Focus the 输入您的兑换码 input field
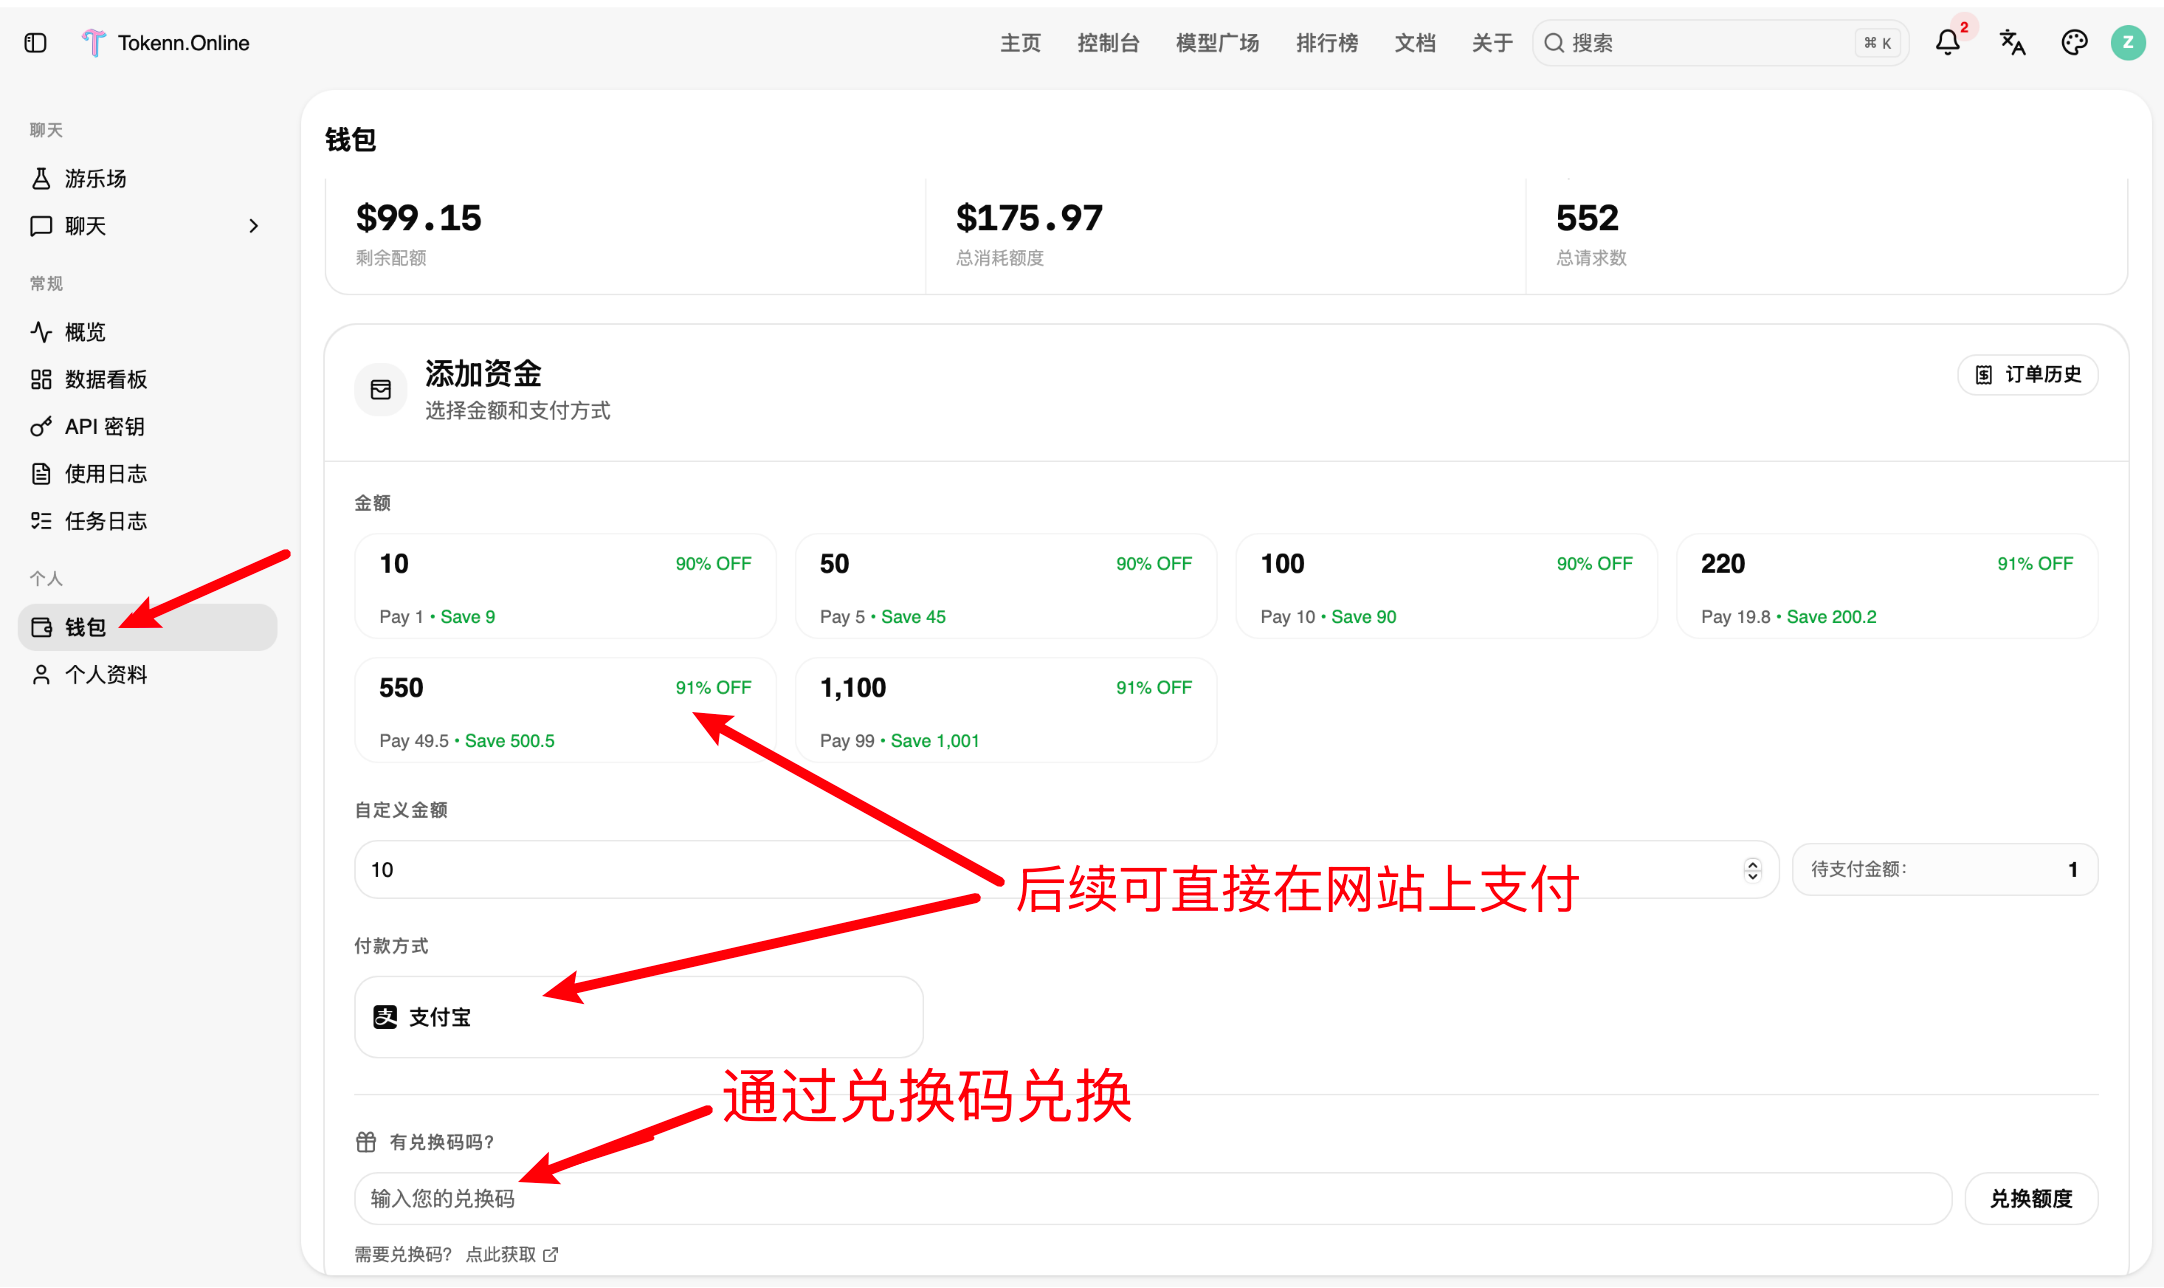2164x1288 pixels. pyautogui.click(x=1153, y=1199)
